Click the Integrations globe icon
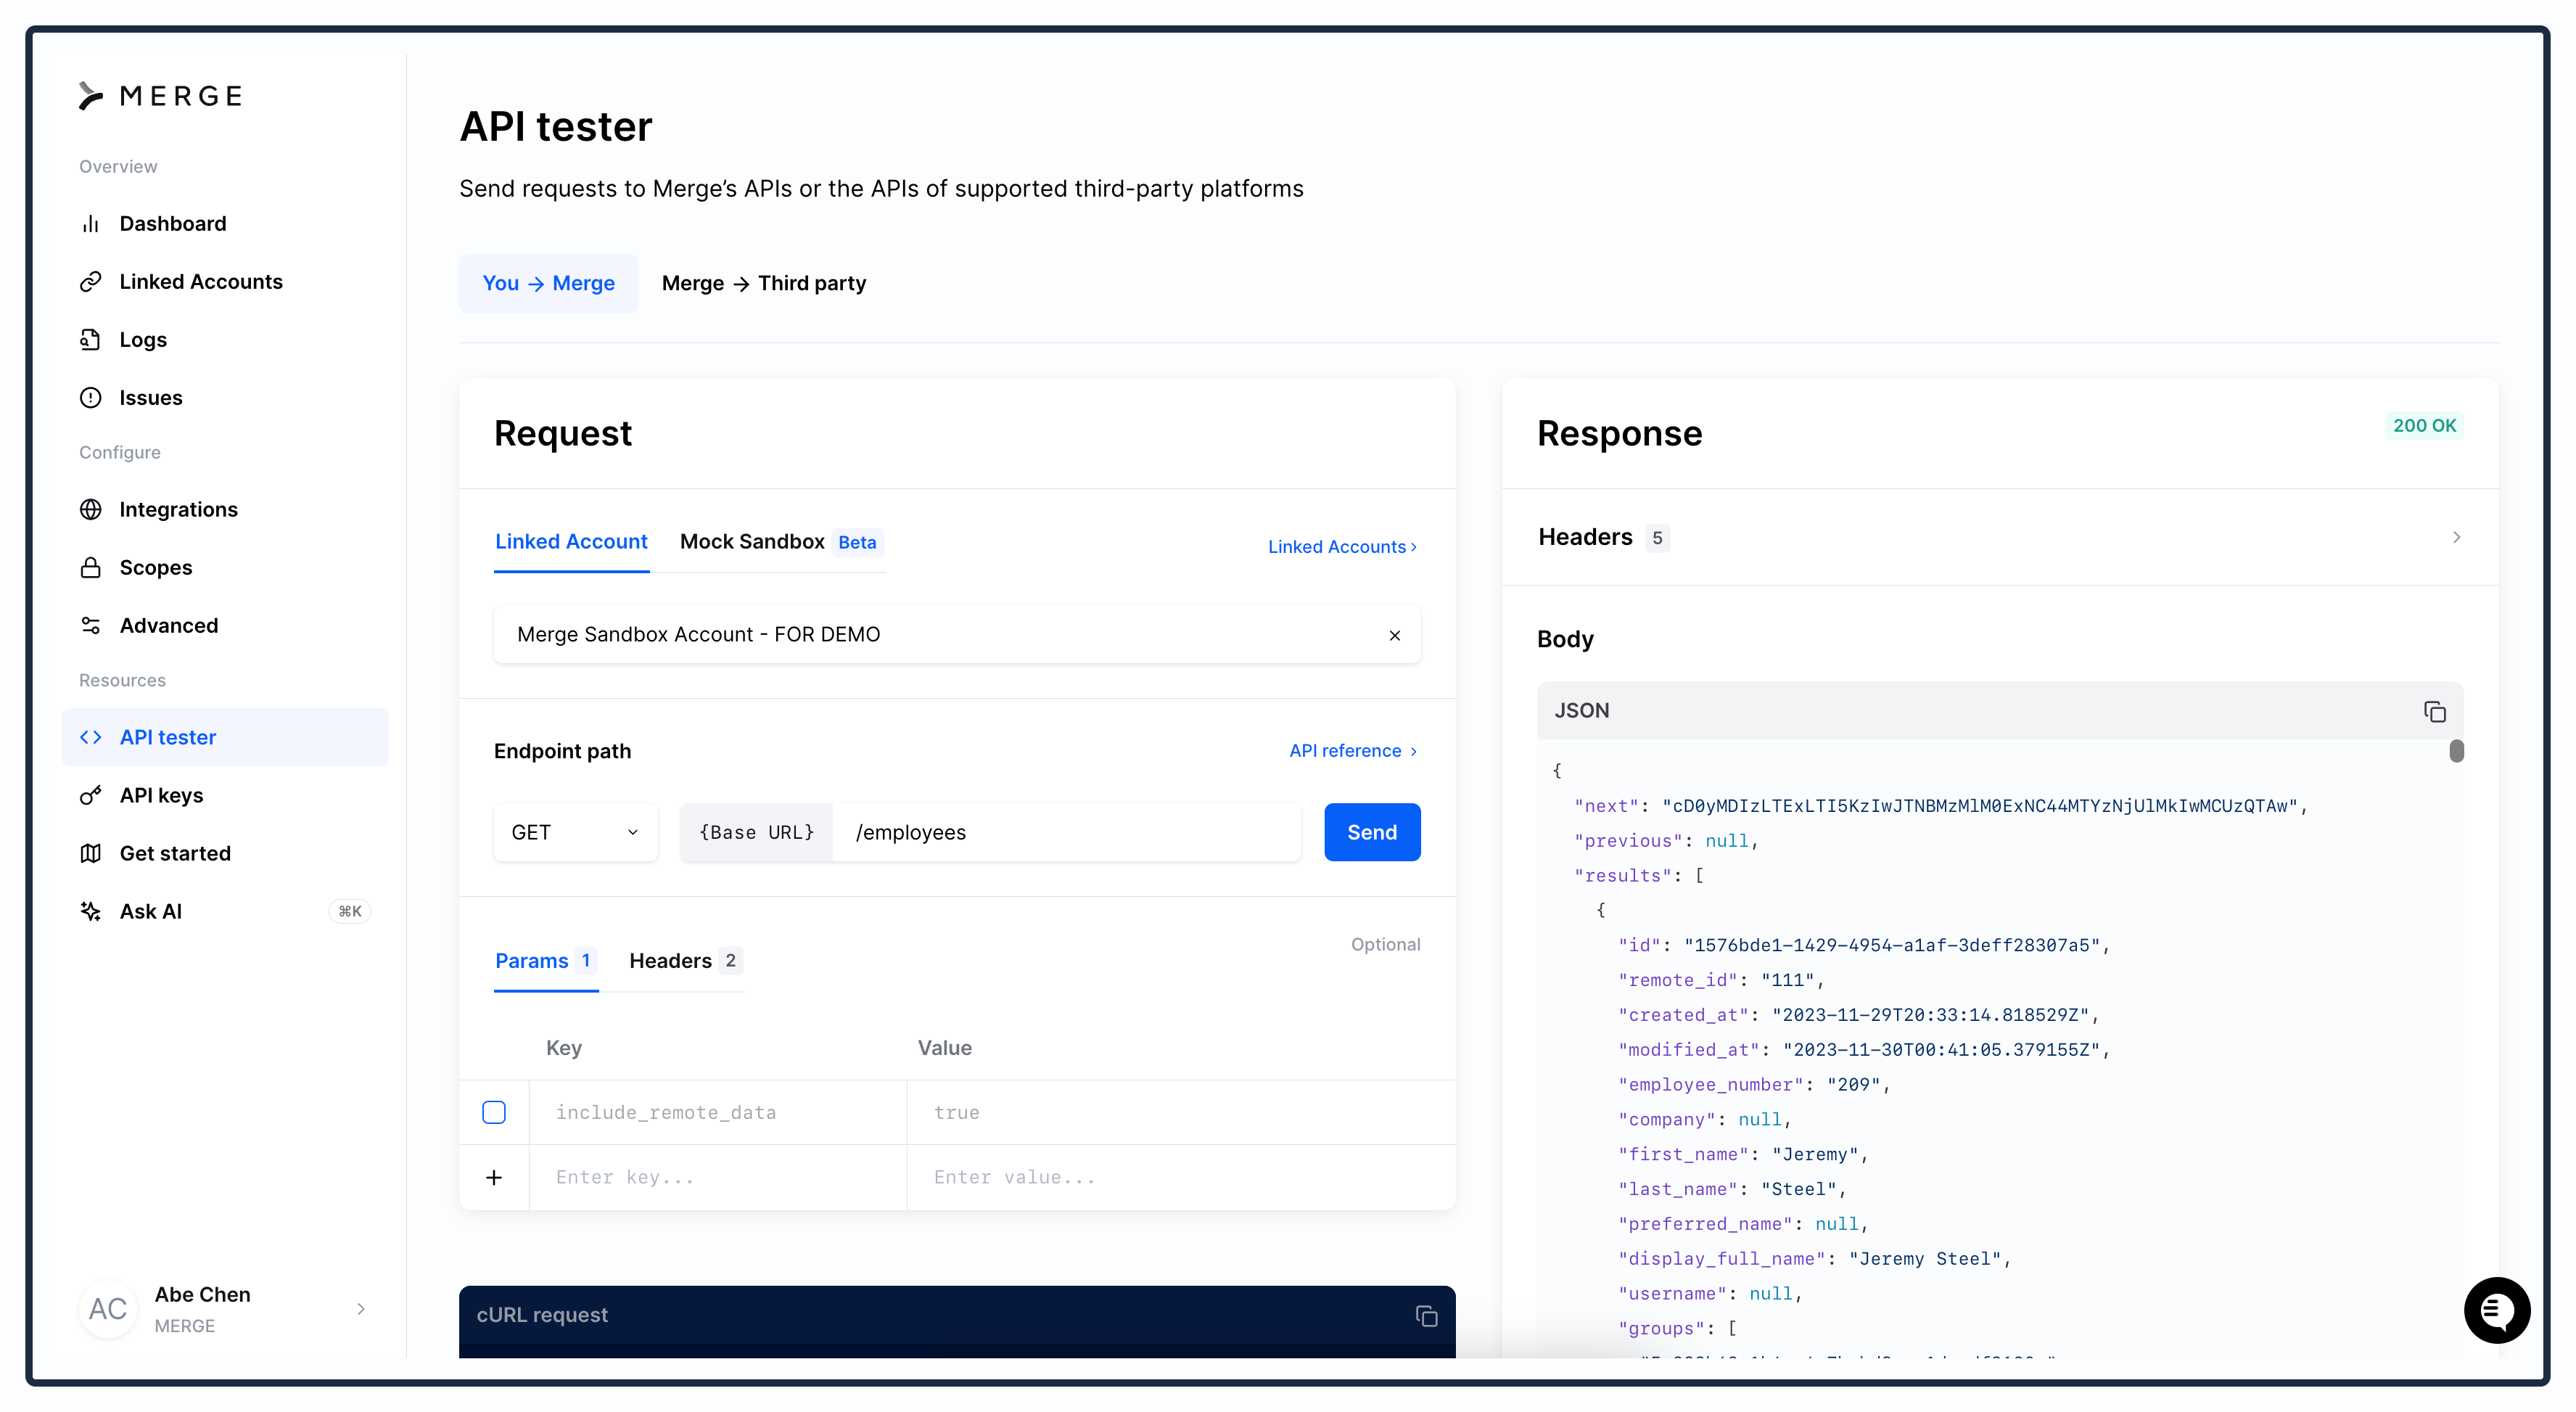Screen dimensions: 2576x1412 pyautogui.click(x=90, y=510)
